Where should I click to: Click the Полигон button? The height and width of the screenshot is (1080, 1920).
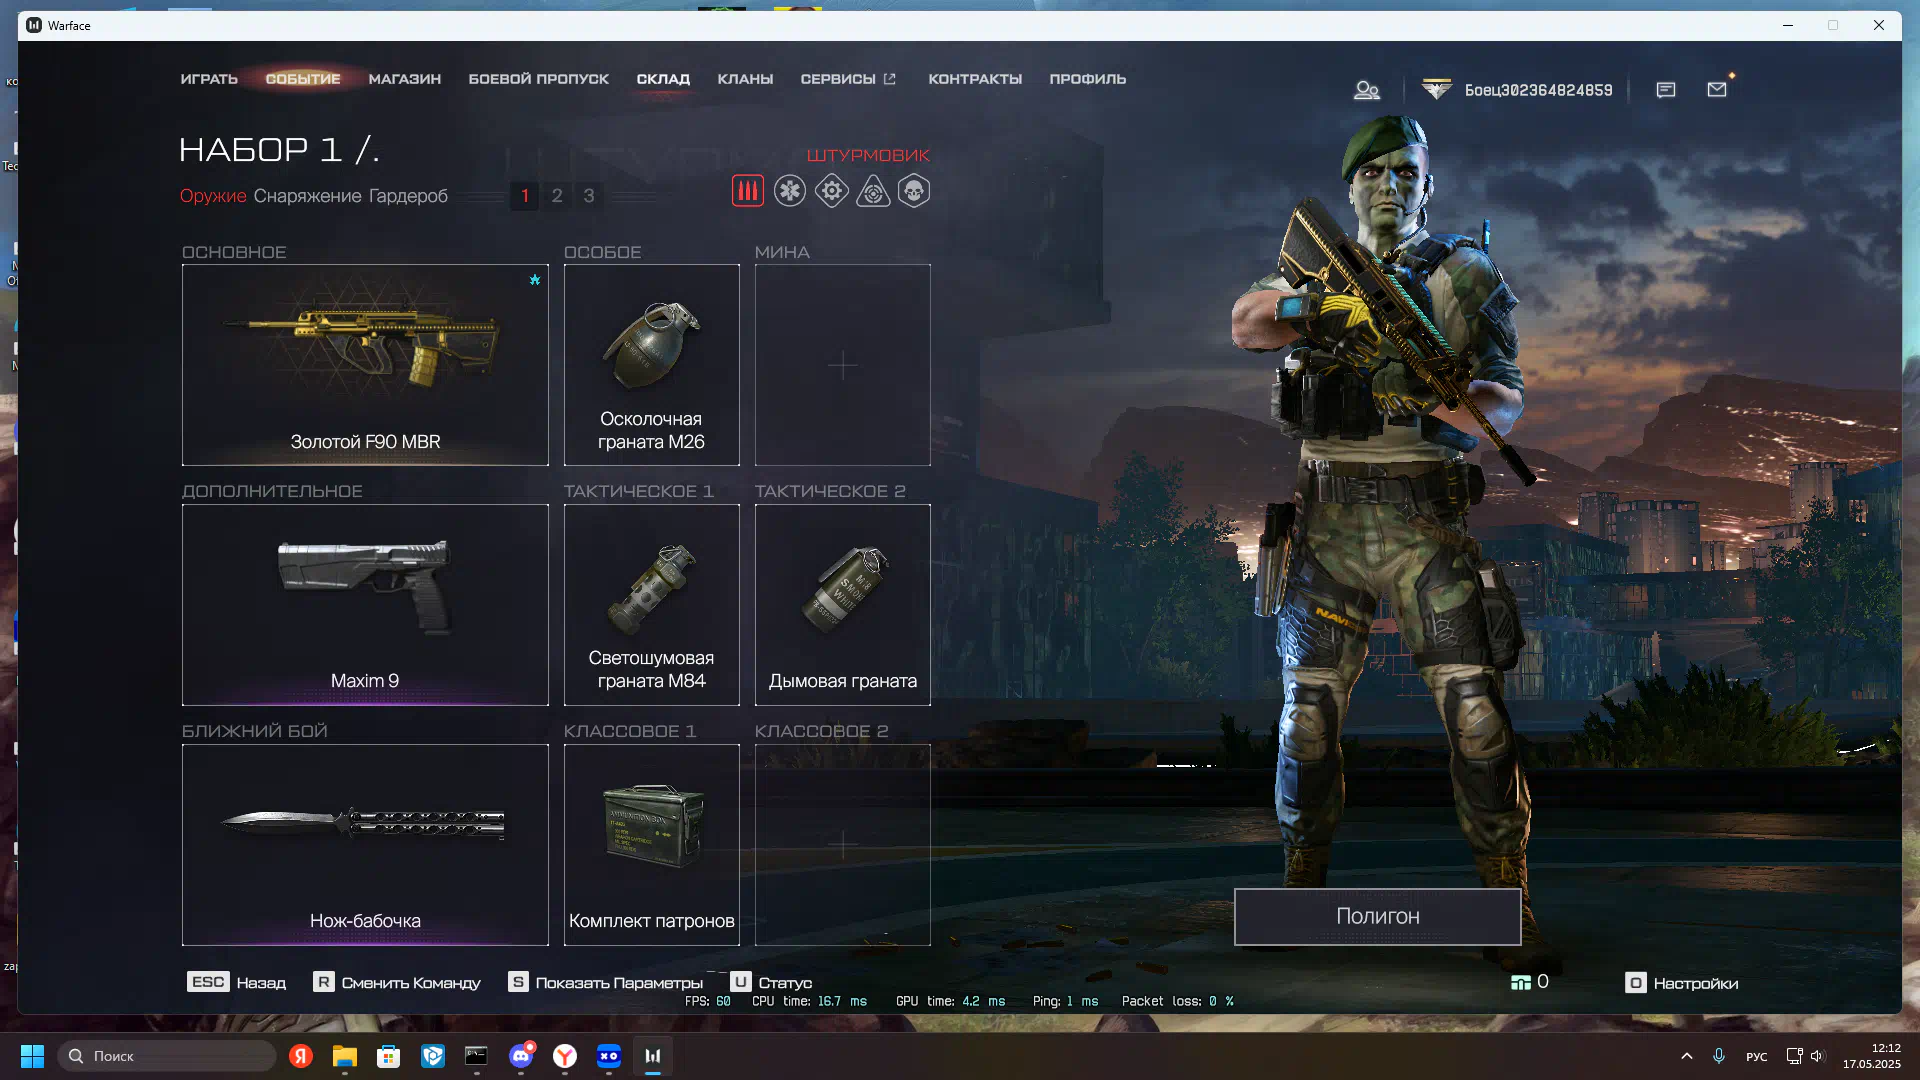point(1378,916)
